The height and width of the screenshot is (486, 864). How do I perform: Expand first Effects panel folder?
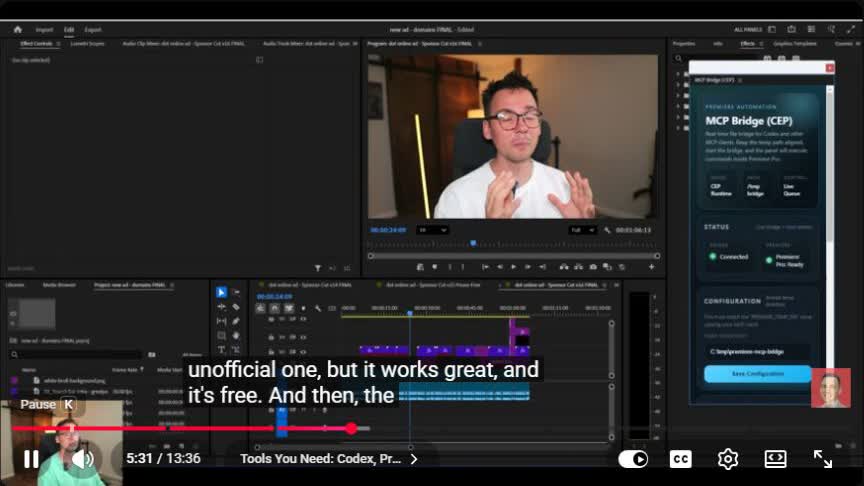[x=678, y=74]
